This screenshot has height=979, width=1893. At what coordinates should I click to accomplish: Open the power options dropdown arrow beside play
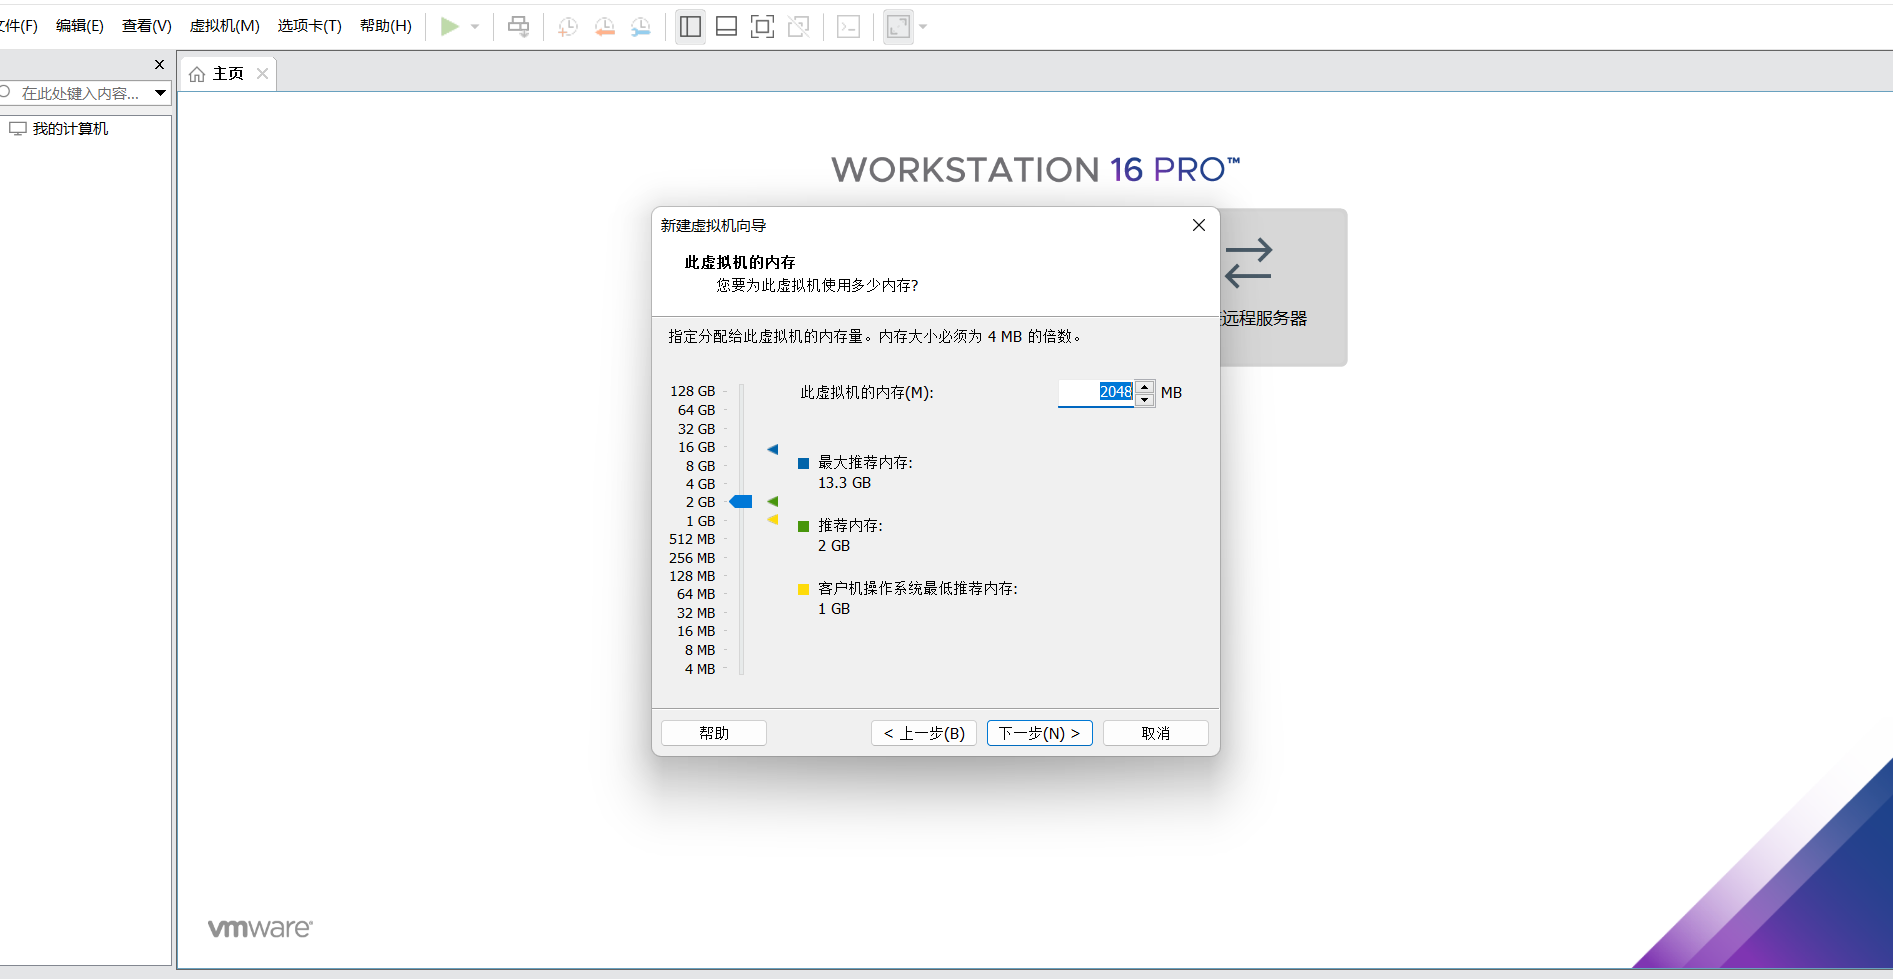tap(475, 27)
